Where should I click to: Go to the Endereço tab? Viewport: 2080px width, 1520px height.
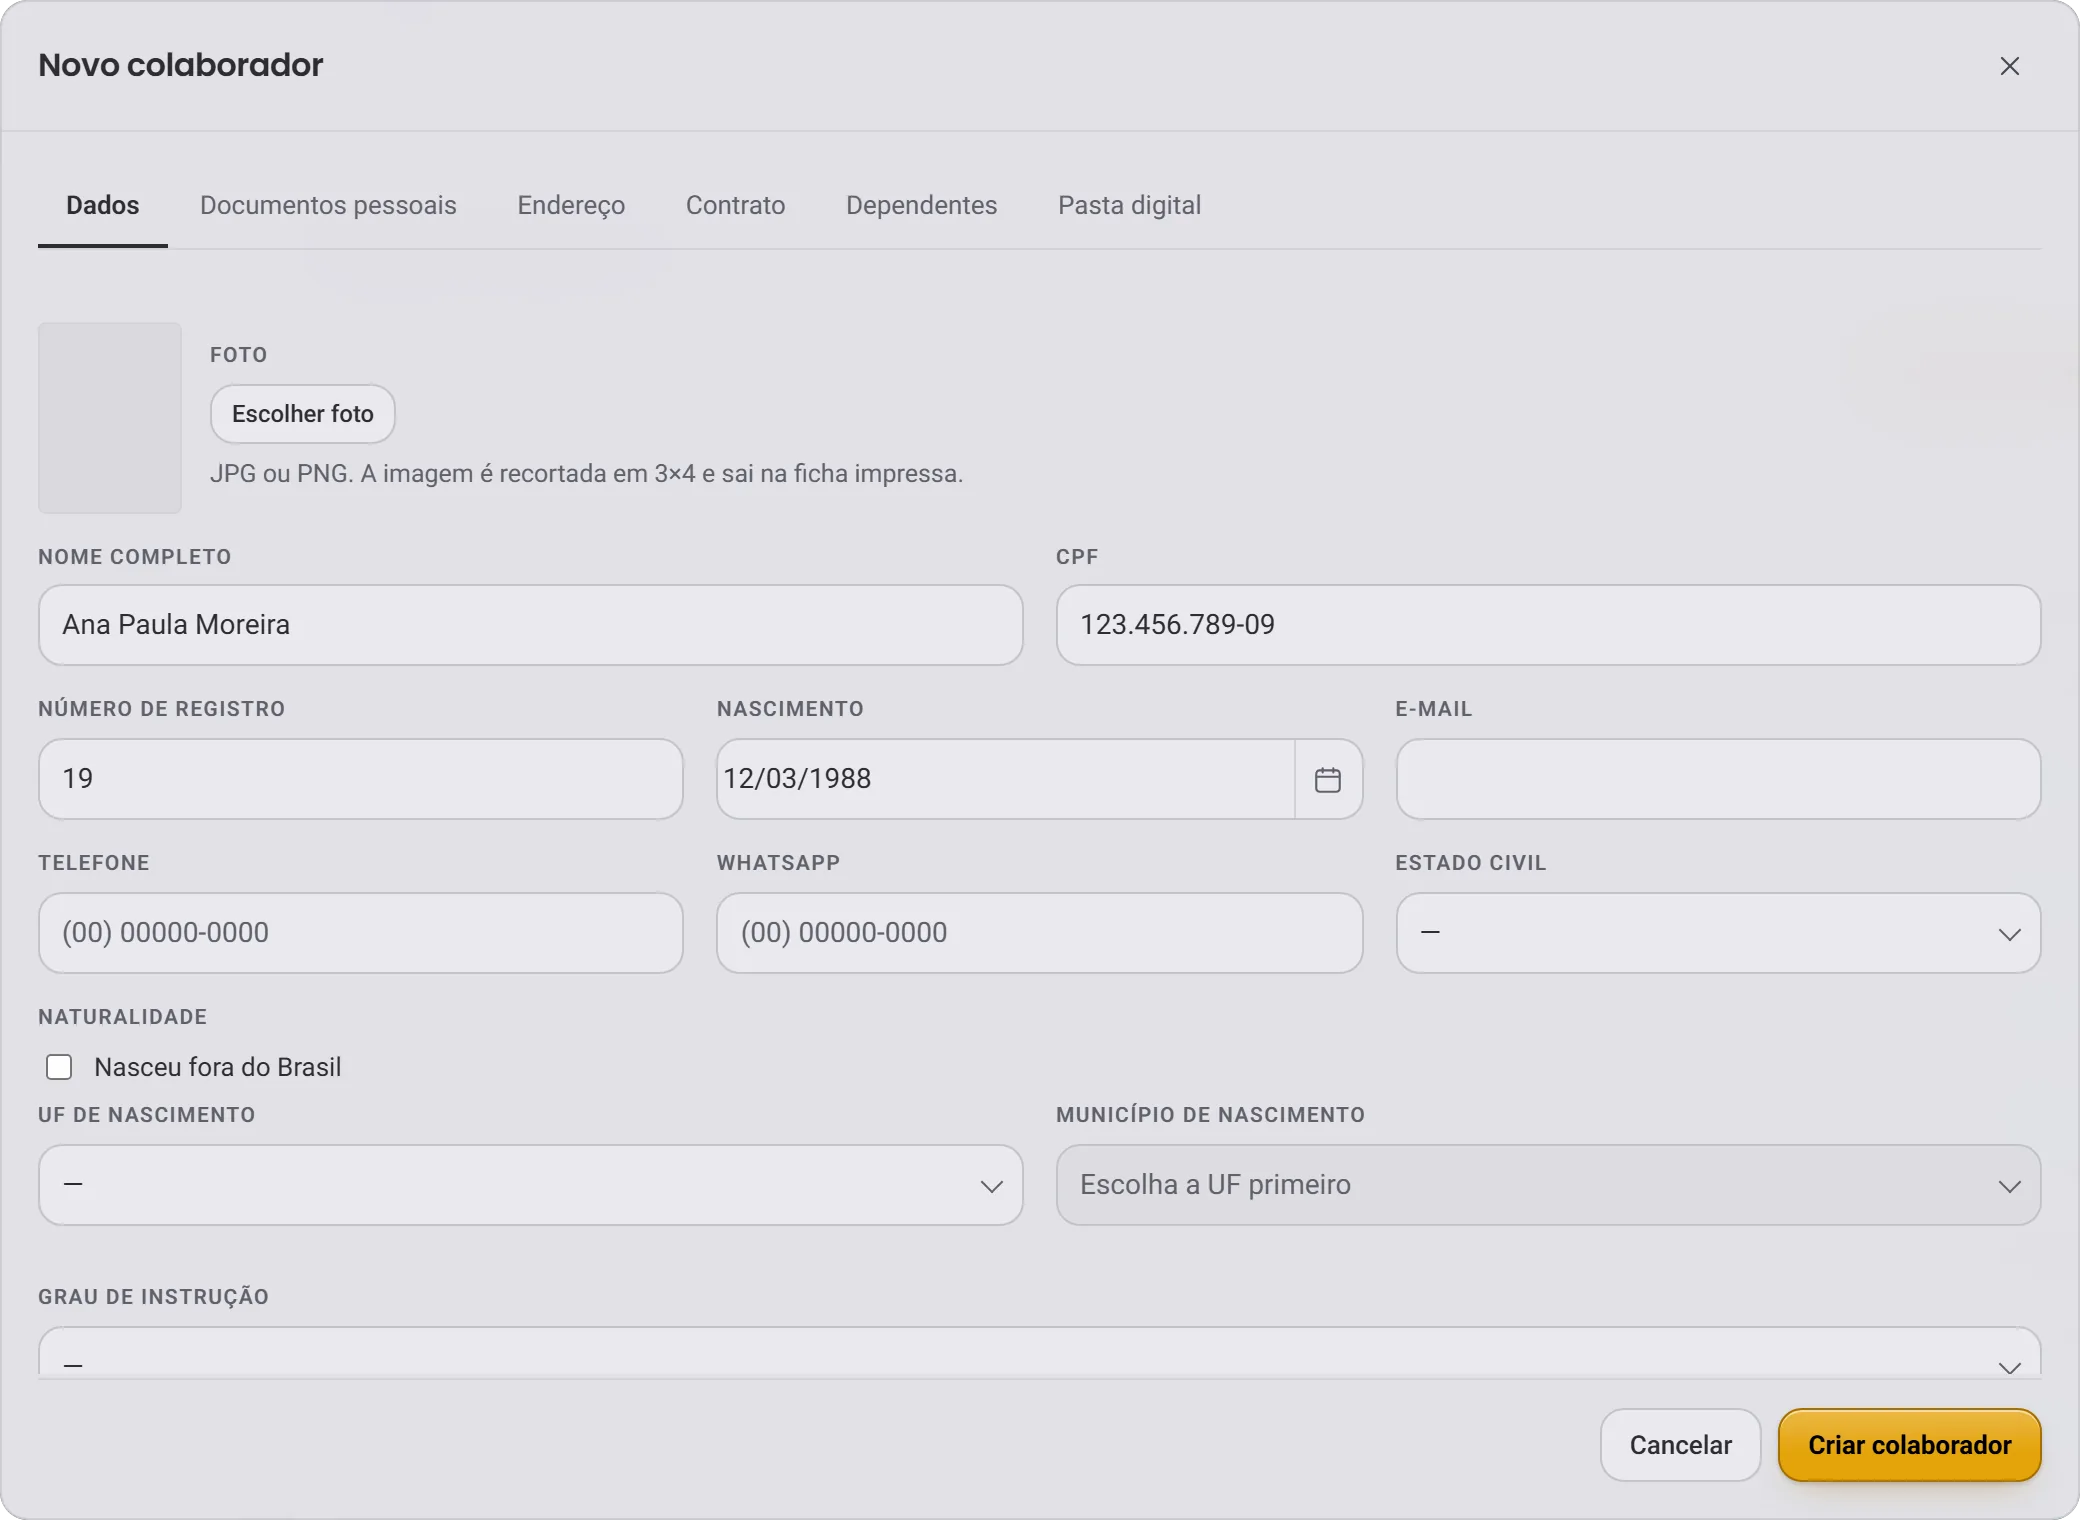pos(571,205)
